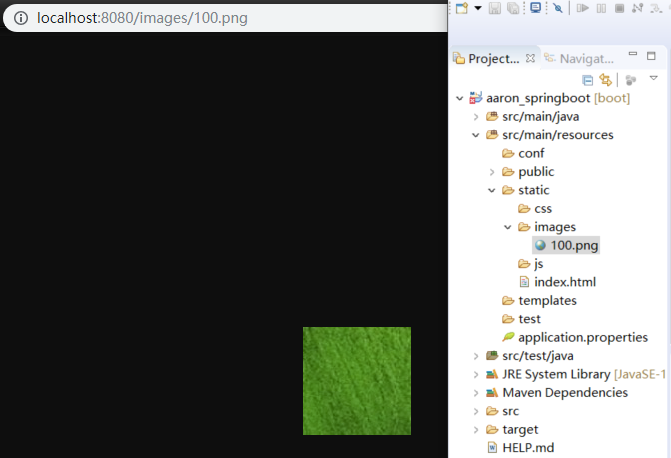Click the index.html file icon
Image resolution: width=671 pixels, height=458 pixels.
click(x=524, y=282)
